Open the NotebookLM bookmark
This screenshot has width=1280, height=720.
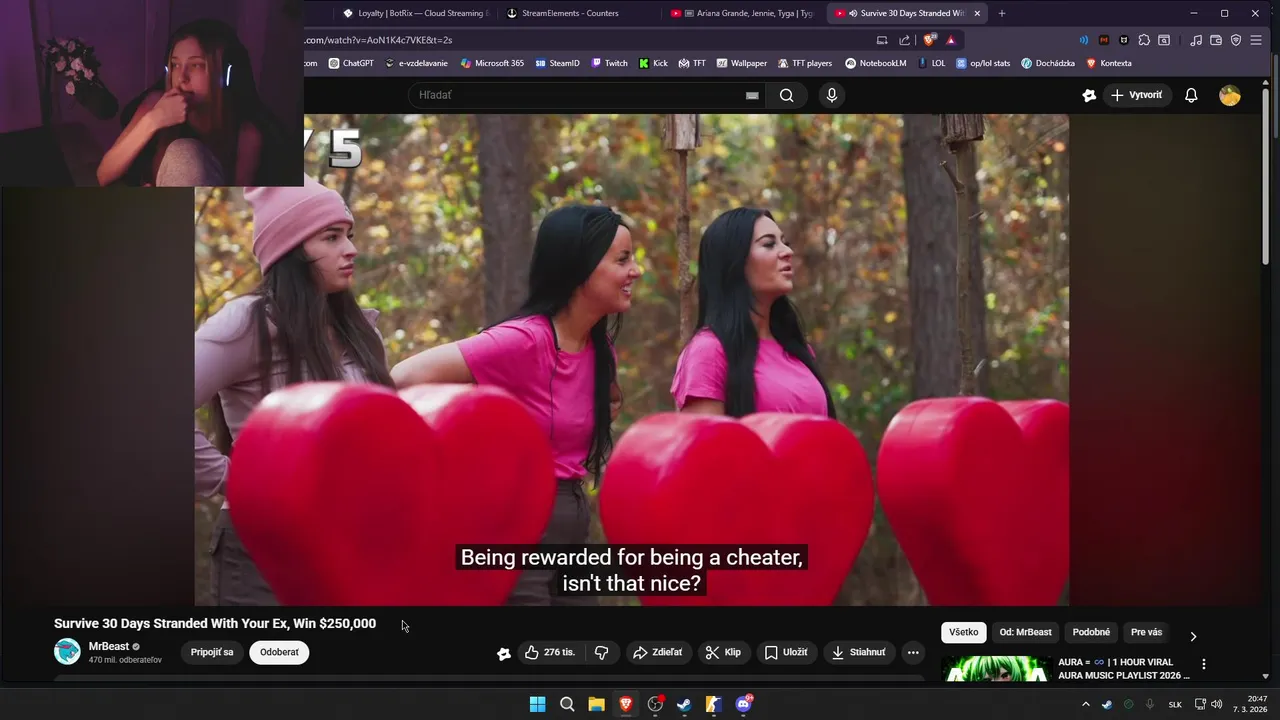coord(876,63)
